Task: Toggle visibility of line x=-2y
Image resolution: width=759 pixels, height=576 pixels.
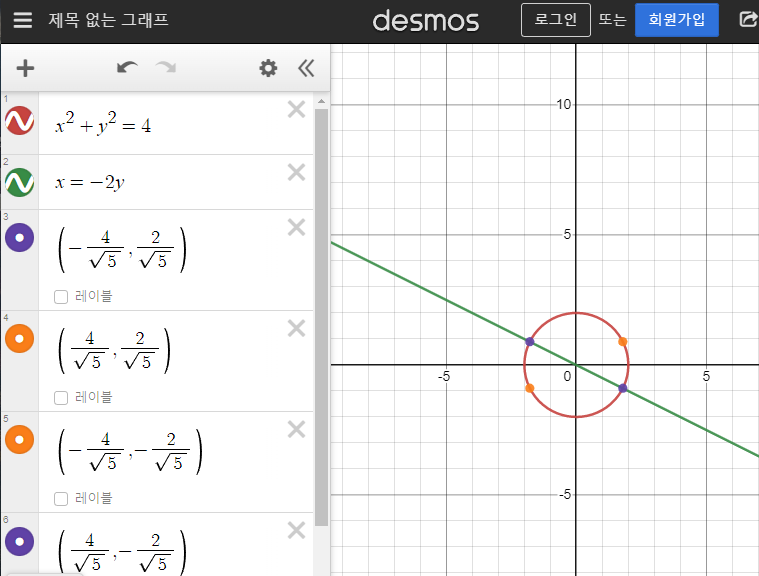Action: pyautogui.click(x=19, y=182)
